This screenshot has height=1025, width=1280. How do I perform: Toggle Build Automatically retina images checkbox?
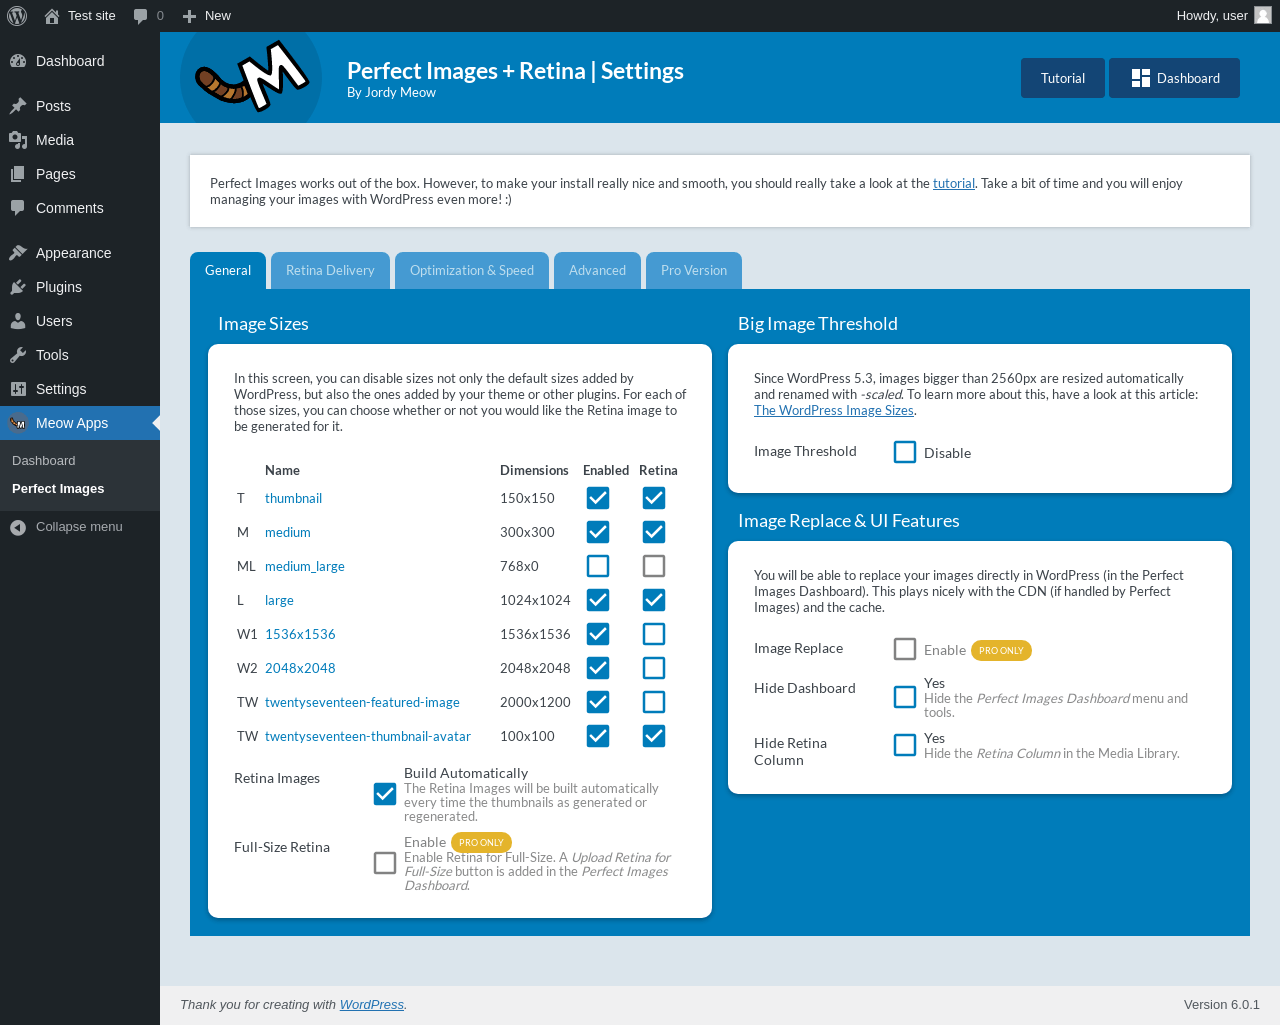point(385,794)
